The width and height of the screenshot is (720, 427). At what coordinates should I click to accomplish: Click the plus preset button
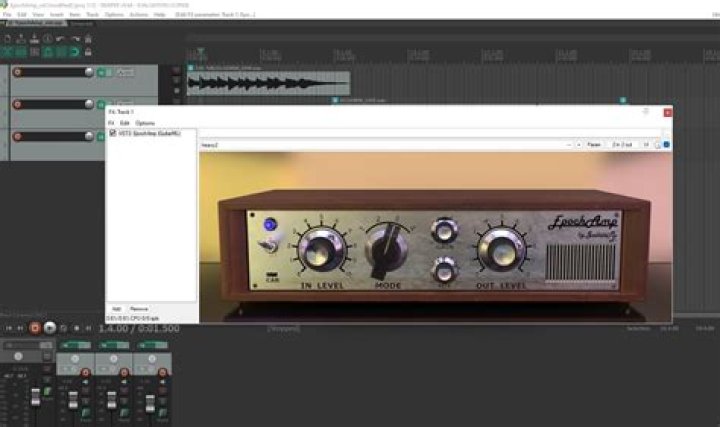(579, 145)
